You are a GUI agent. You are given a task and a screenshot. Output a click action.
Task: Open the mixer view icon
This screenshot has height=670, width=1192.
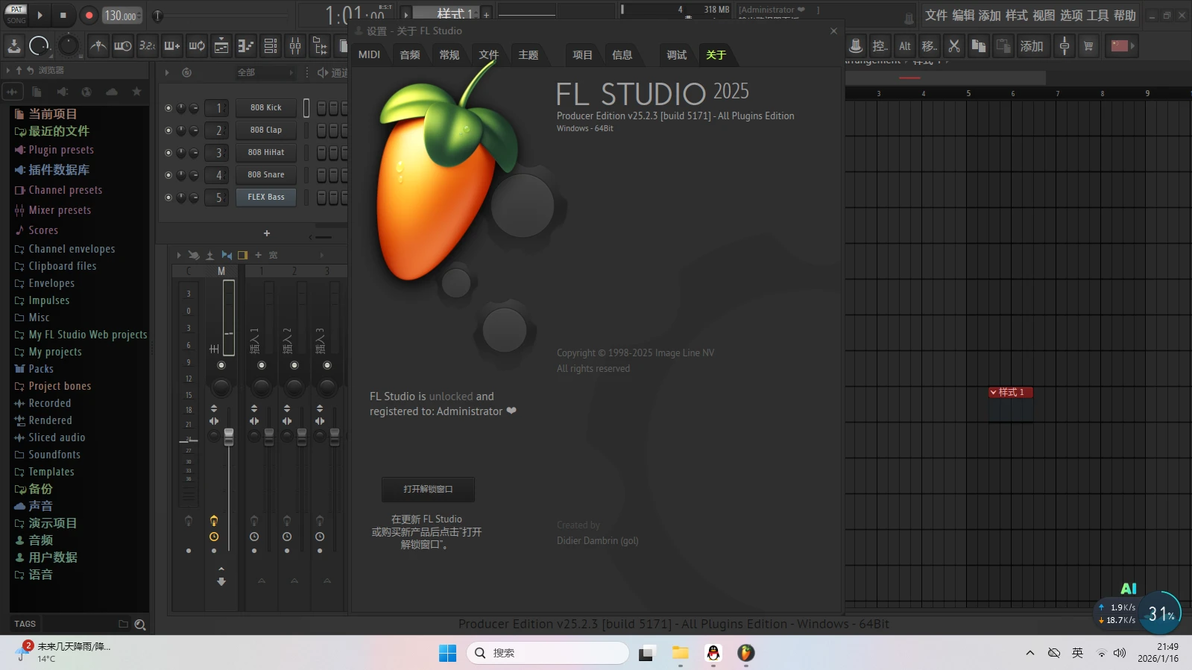click(295, 46)
